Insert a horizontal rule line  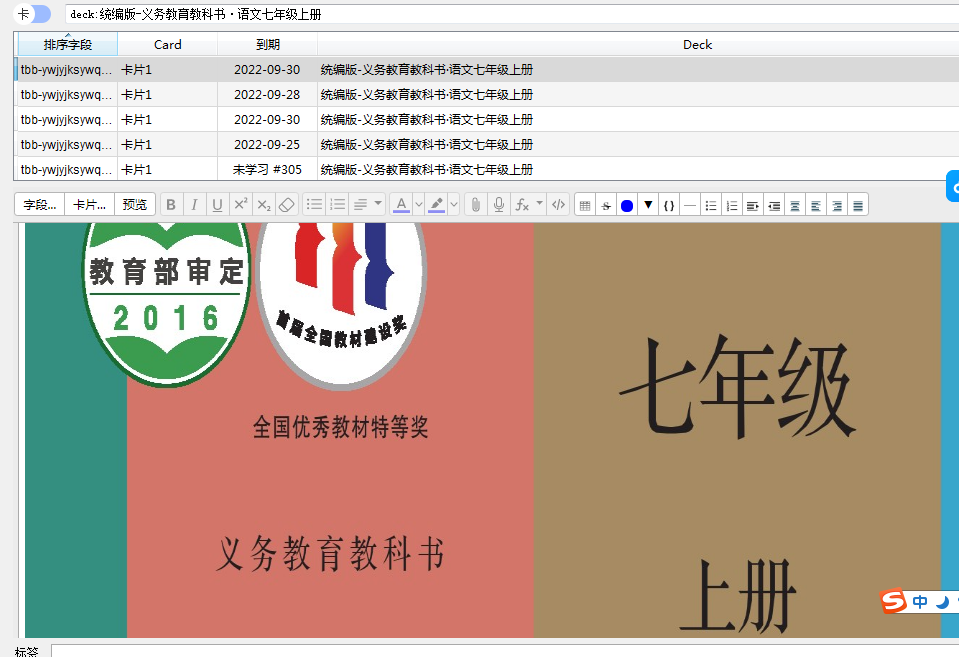pos(690,206)
